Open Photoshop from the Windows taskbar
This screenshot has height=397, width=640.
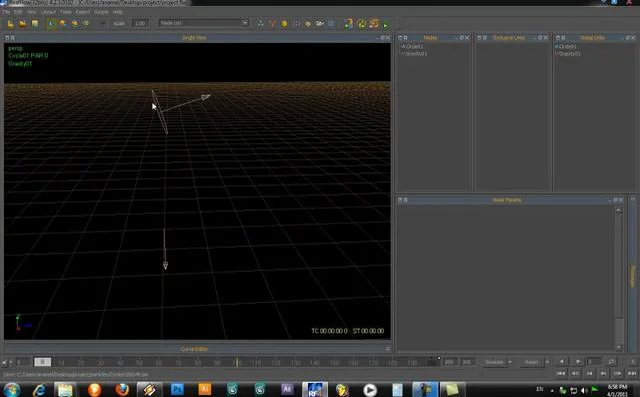pyautogui.click(x=177, y=389)
